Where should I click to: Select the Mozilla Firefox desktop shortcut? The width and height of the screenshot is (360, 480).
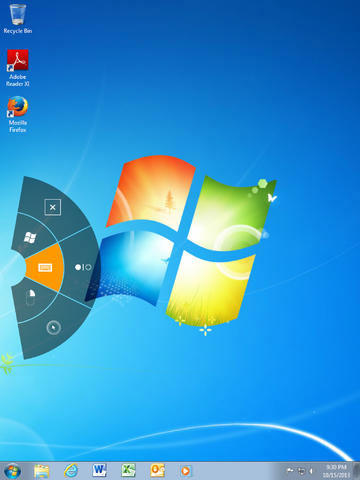coord(18,114)
